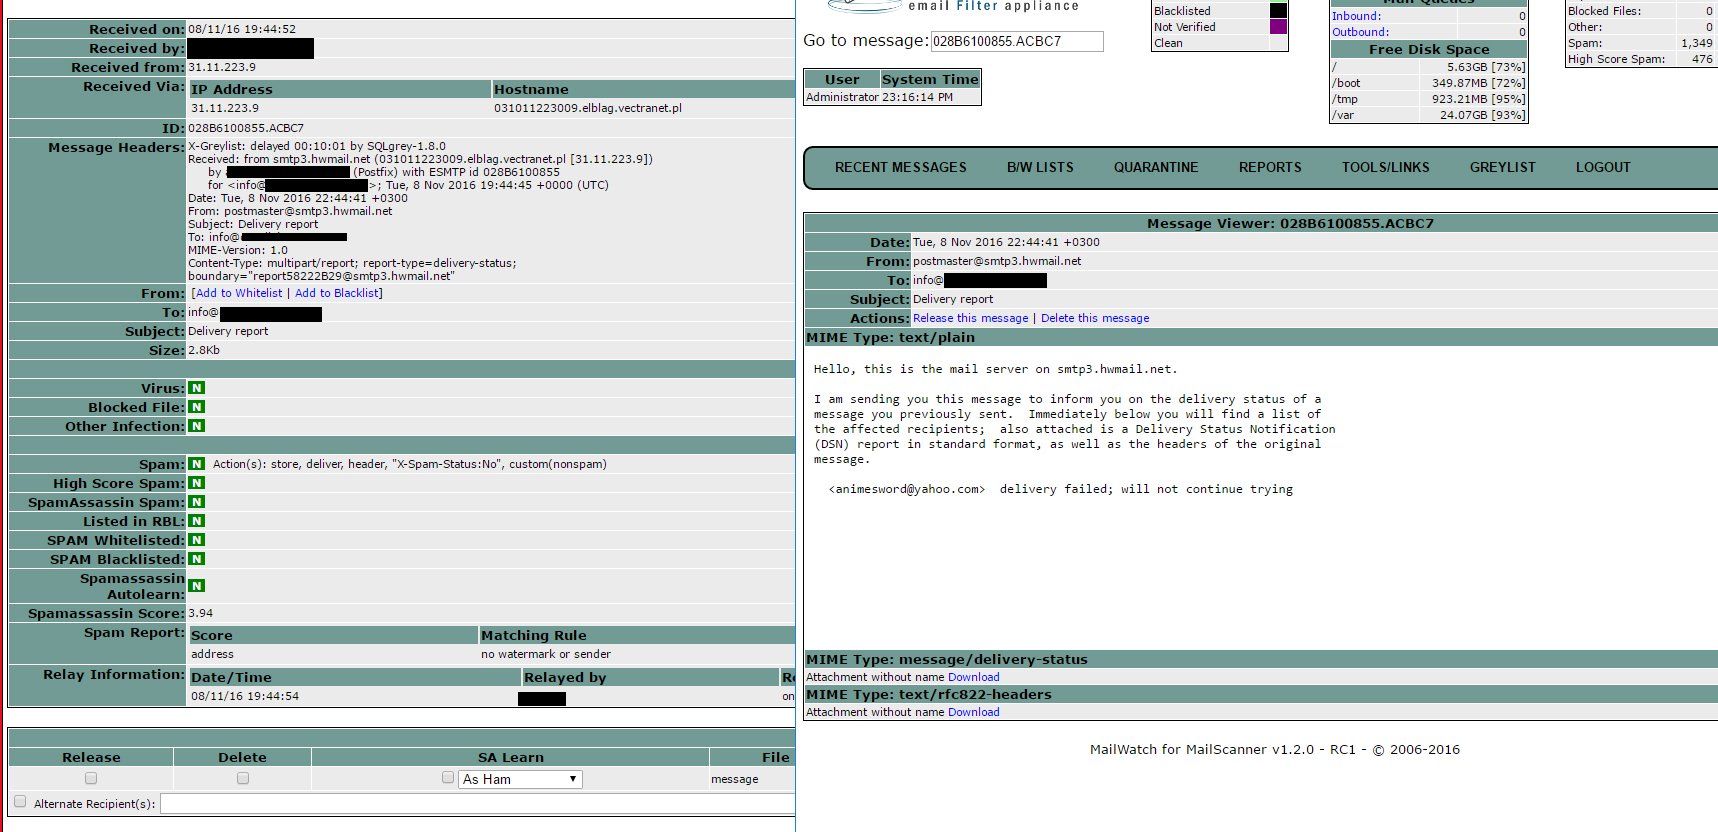The width and height of the screenshot is (1718, 832).
Task: Download the message/delivery-status attachment
Action: coord(973,677)
